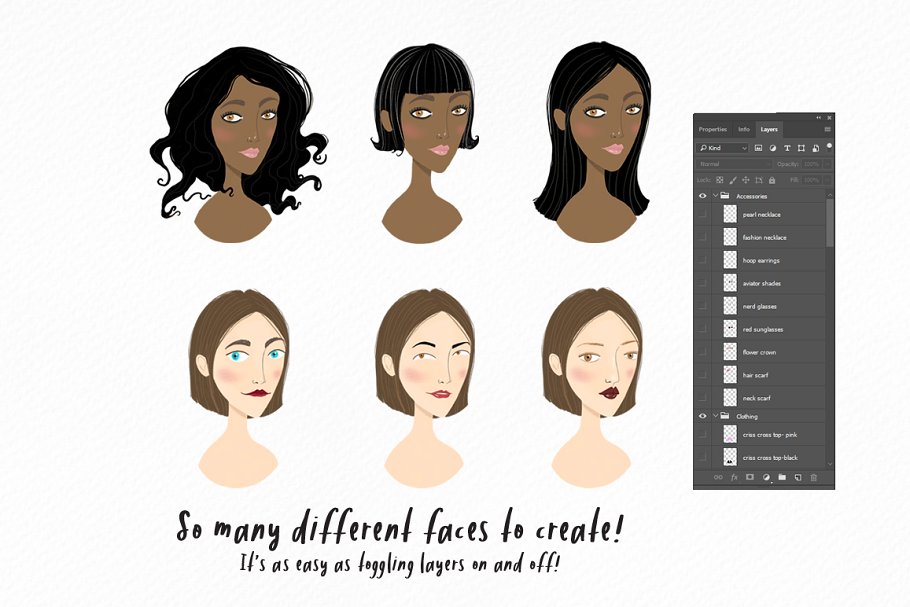
Task: Select the shape layers filter icon
Action: (x=801, y=148)
